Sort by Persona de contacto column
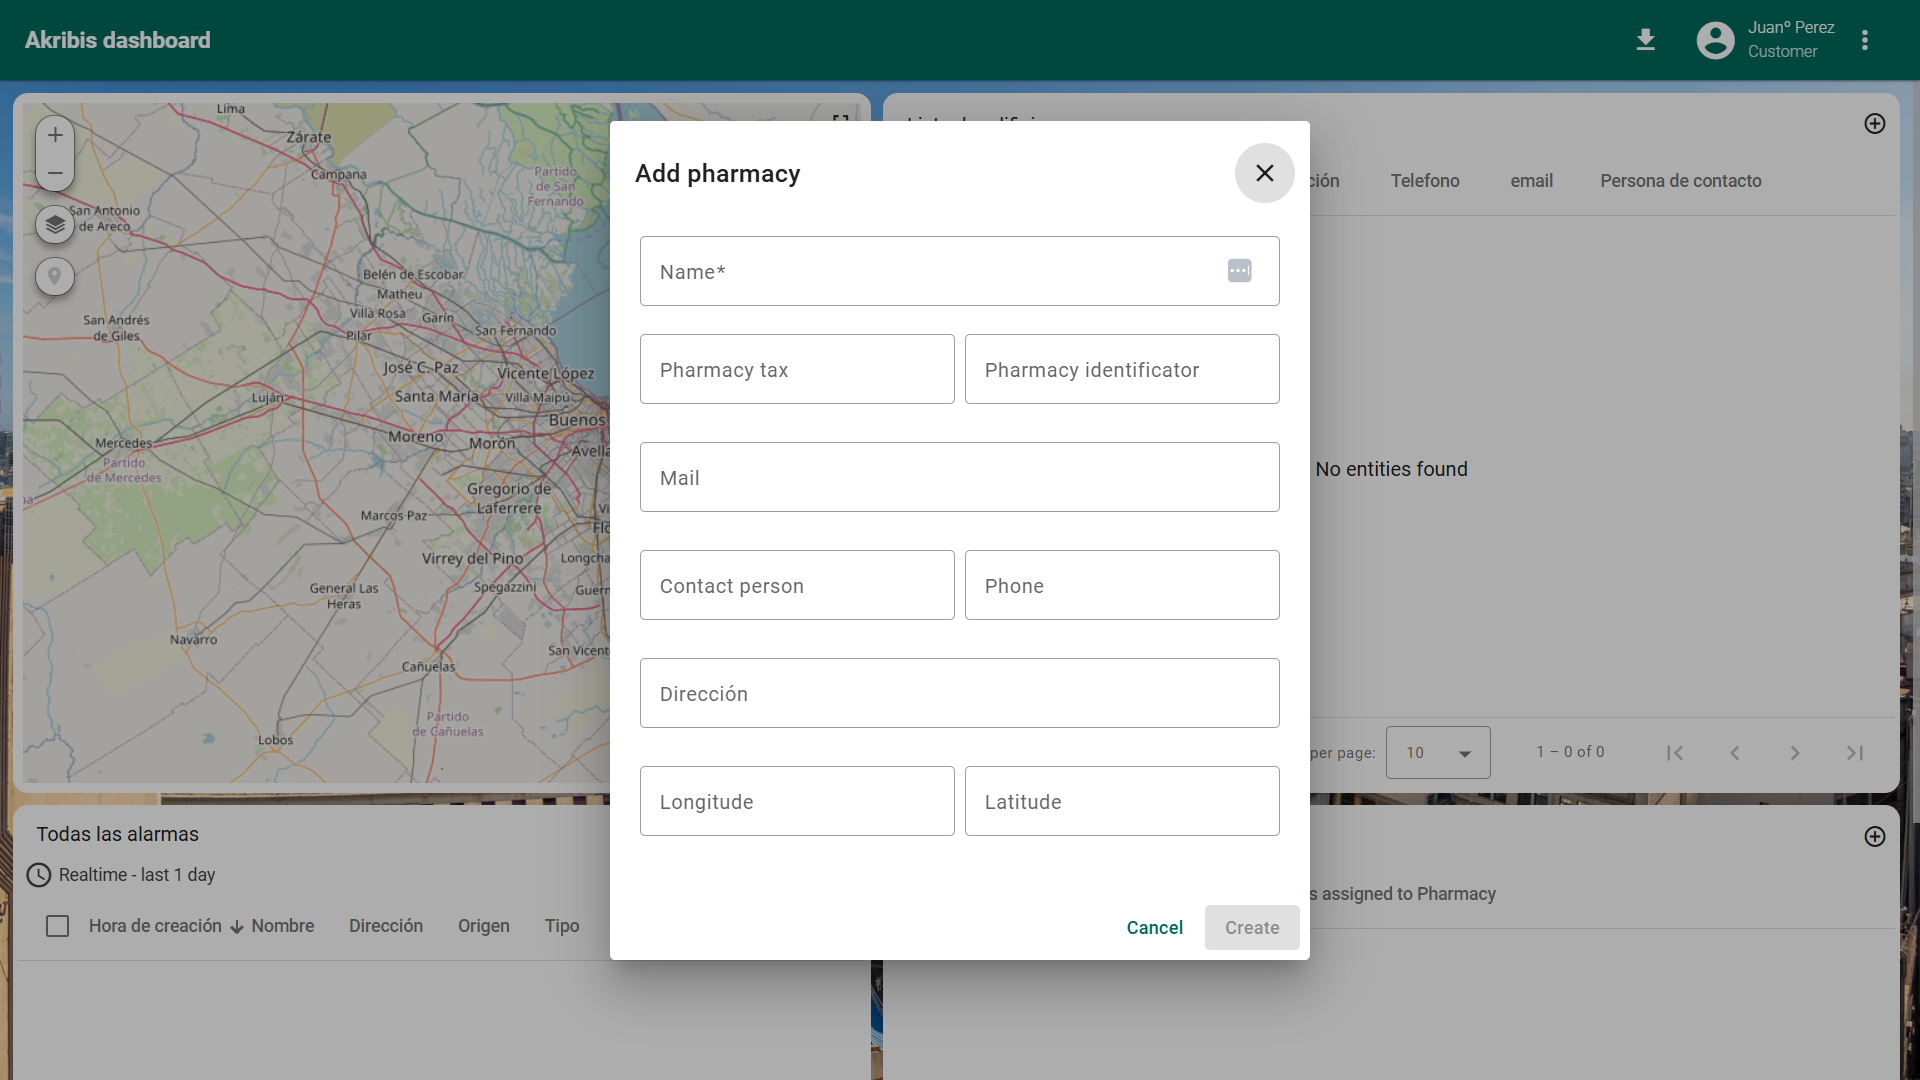1920x1080 pixels. pyautogui.click(x=1680, y=181)
